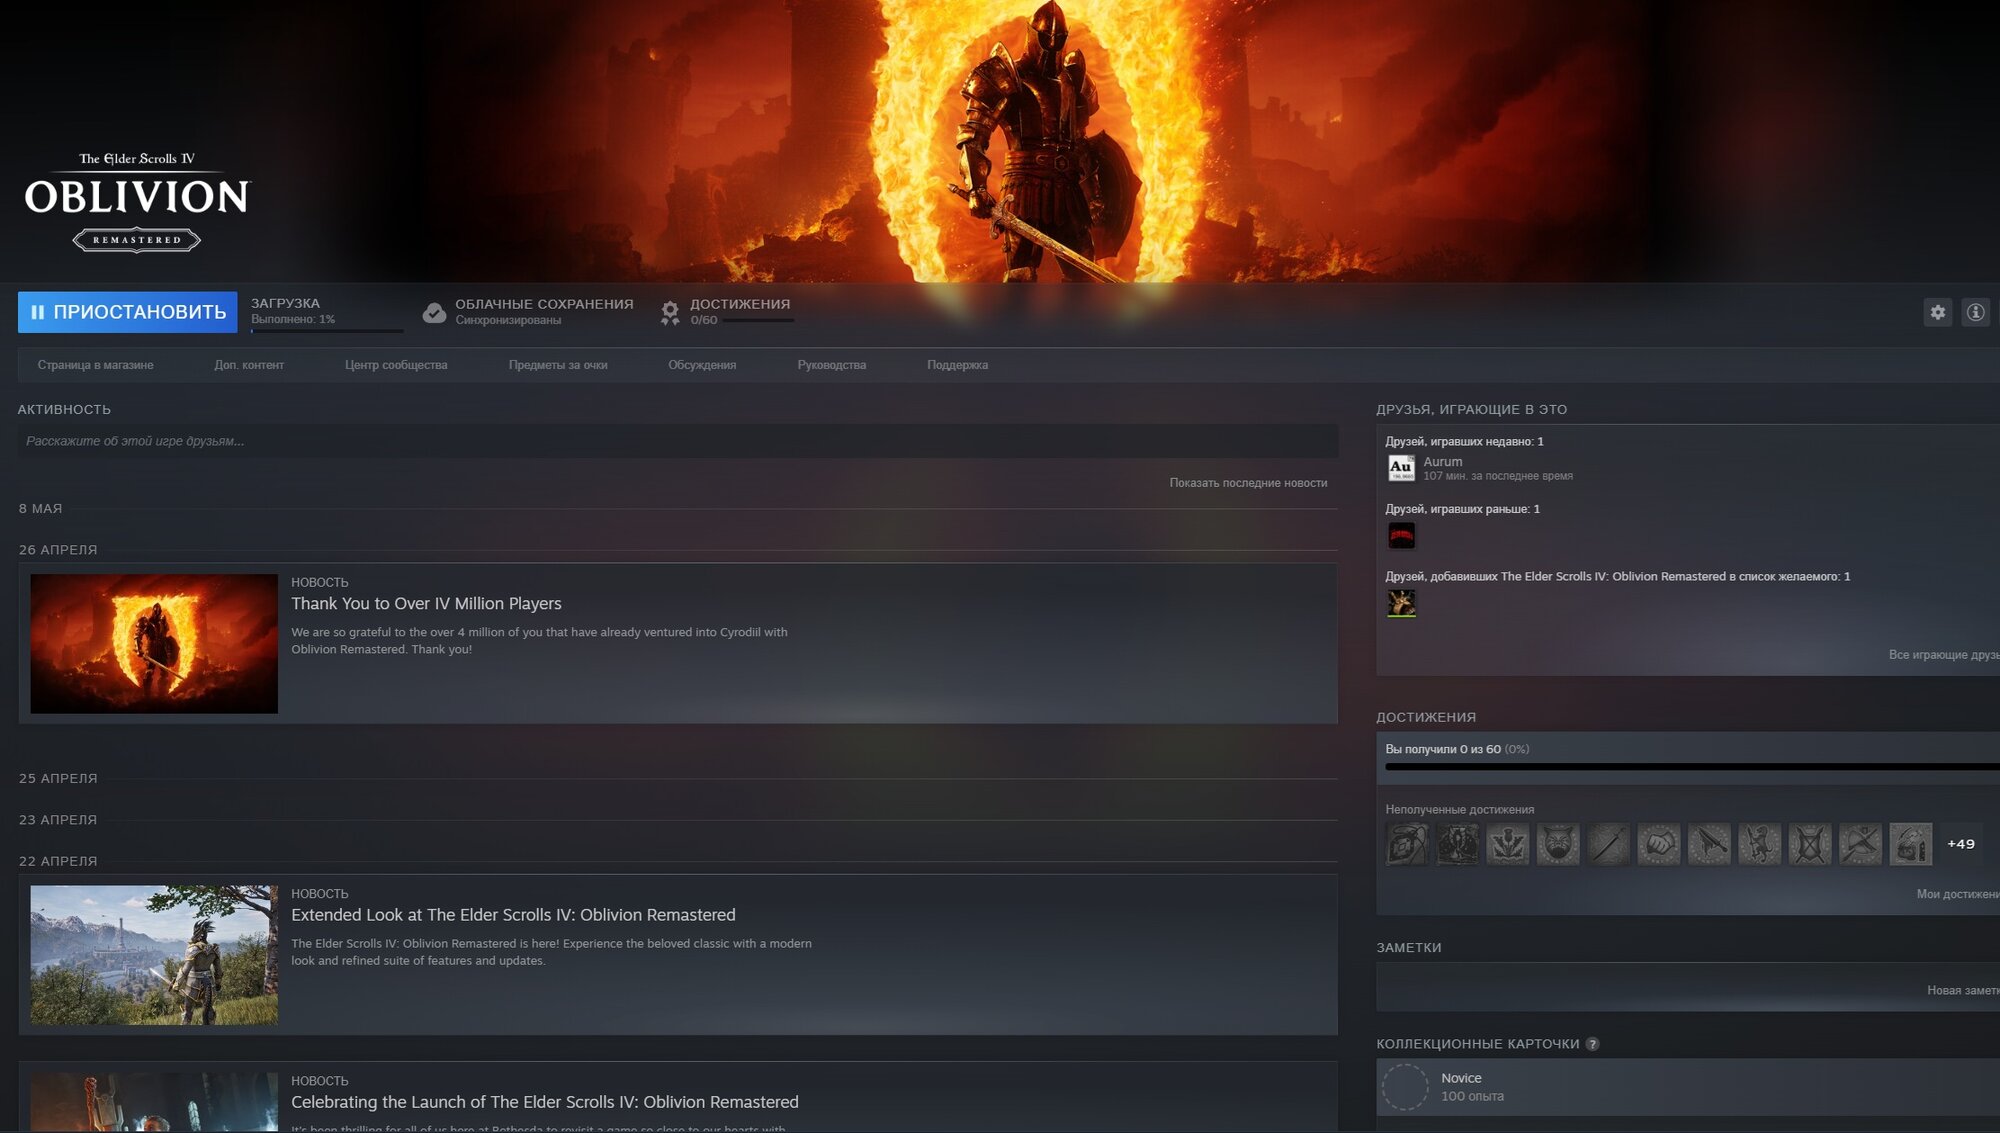Click the Novice badge circle icon

[1405, 1087]
